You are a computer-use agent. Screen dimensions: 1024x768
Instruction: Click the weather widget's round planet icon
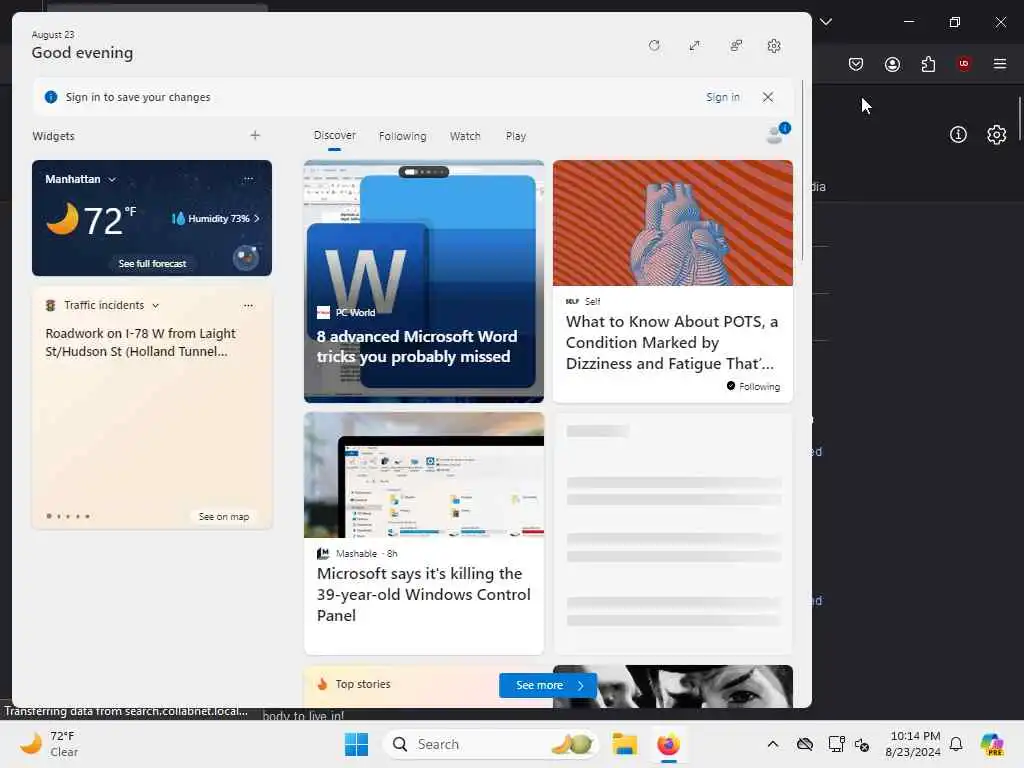(246, 257)
